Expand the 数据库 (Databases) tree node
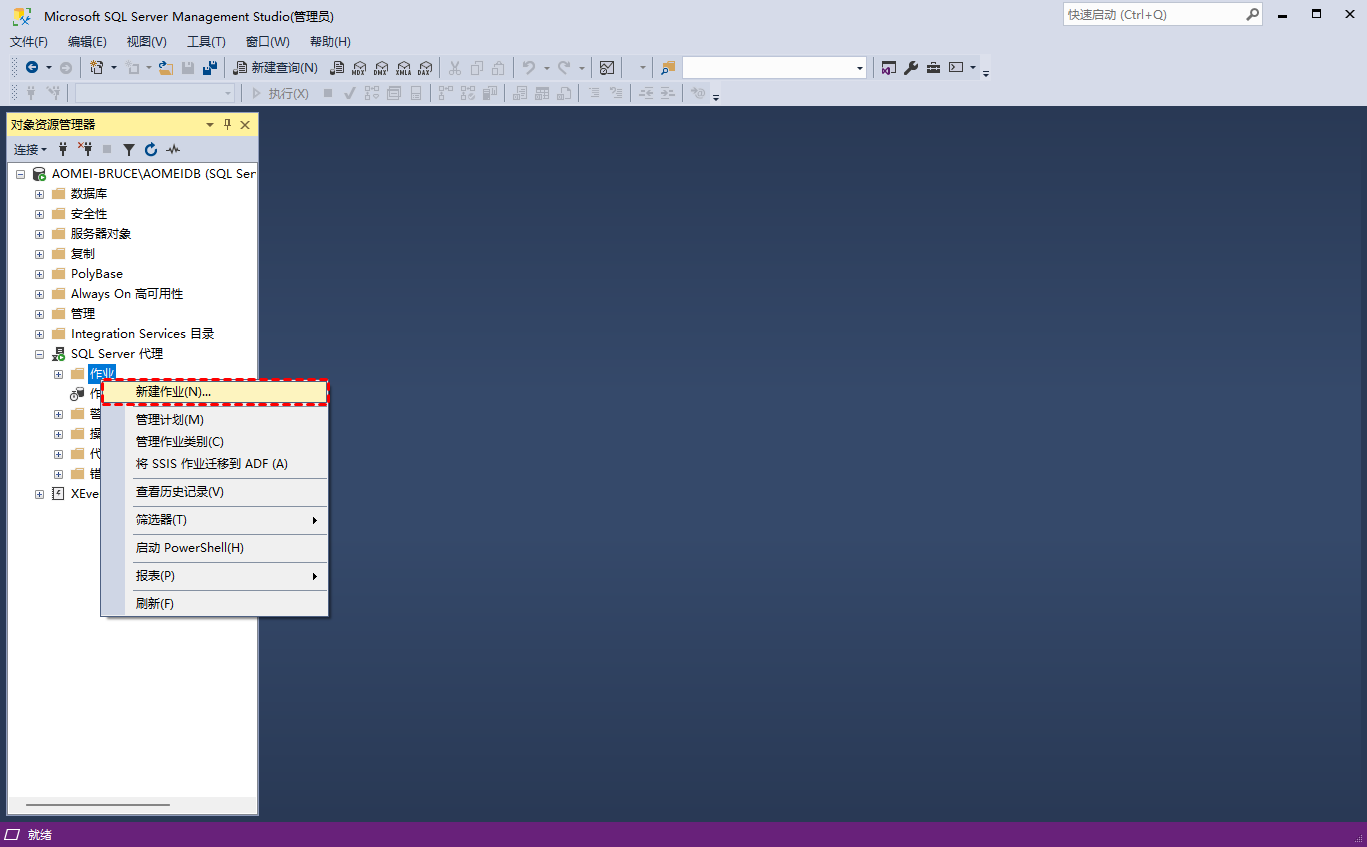Screen dimensions: 1367x847 [39, 194]
